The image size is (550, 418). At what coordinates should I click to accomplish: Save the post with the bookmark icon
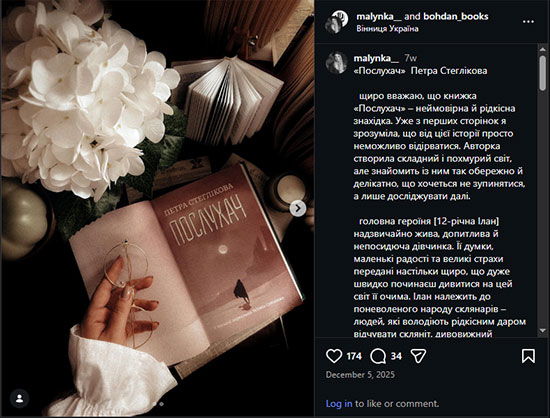click(x=528, y=356)
